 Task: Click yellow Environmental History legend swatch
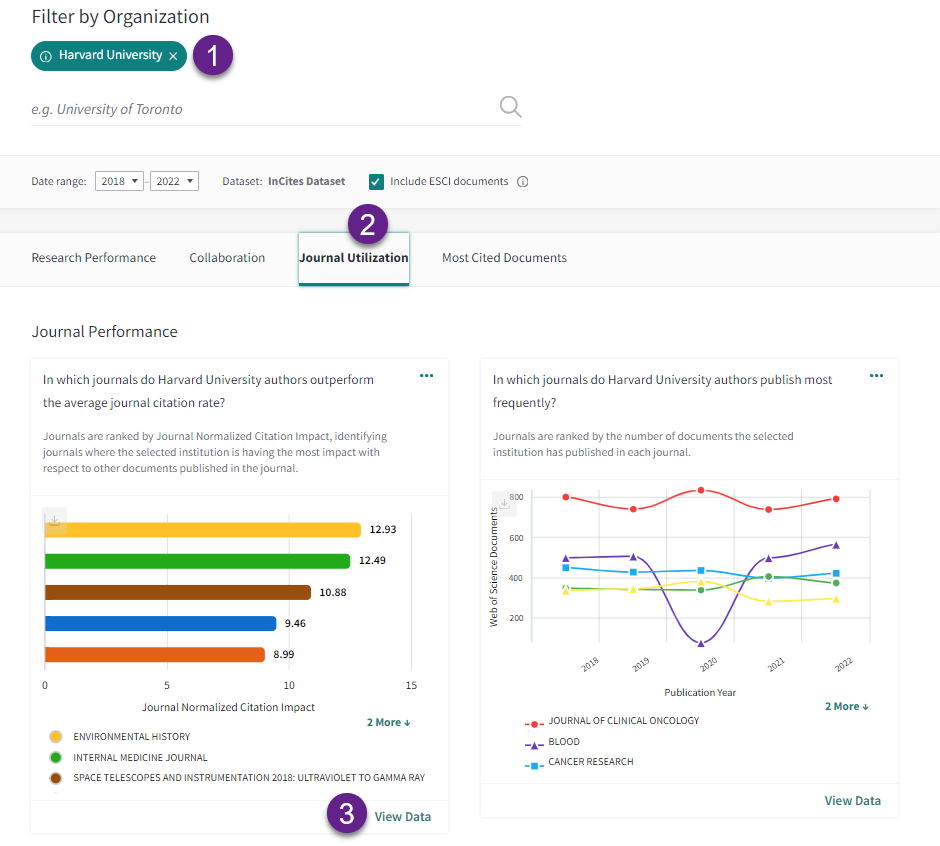56,736
